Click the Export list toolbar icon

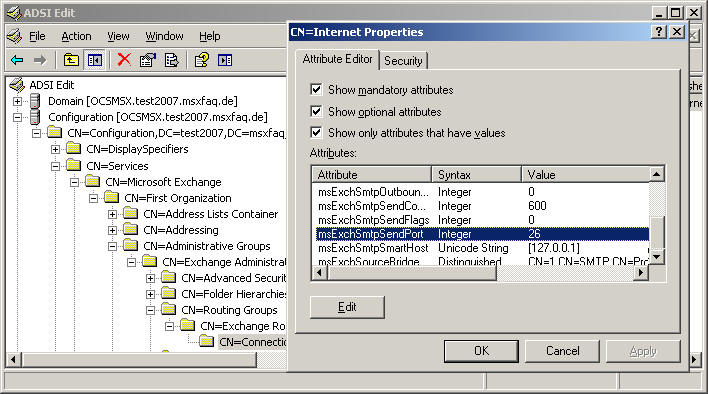172,60
